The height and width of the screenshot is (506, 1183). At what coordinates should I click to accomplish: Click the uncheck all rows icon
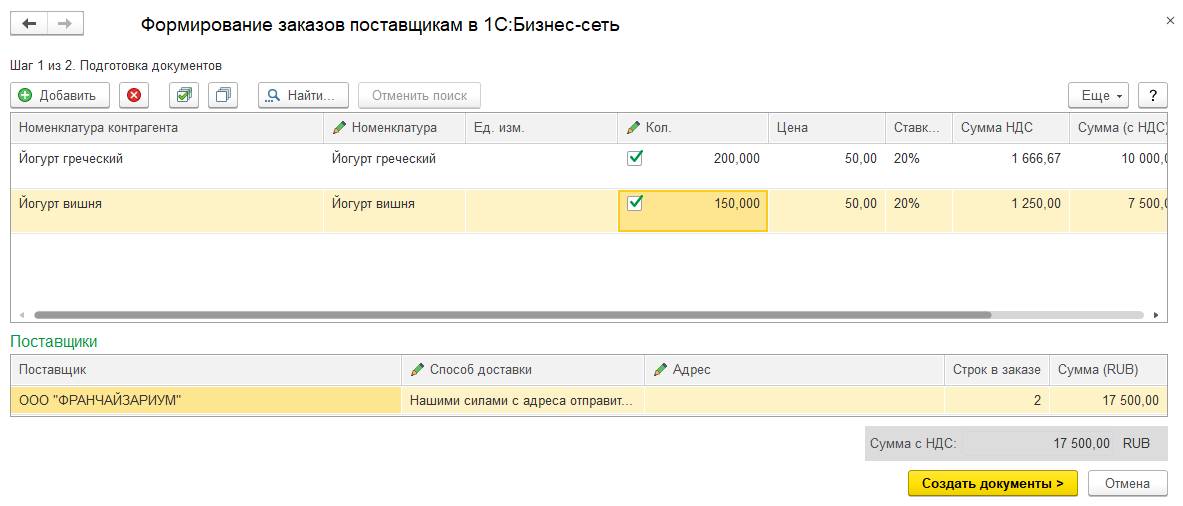coord(223,95)
